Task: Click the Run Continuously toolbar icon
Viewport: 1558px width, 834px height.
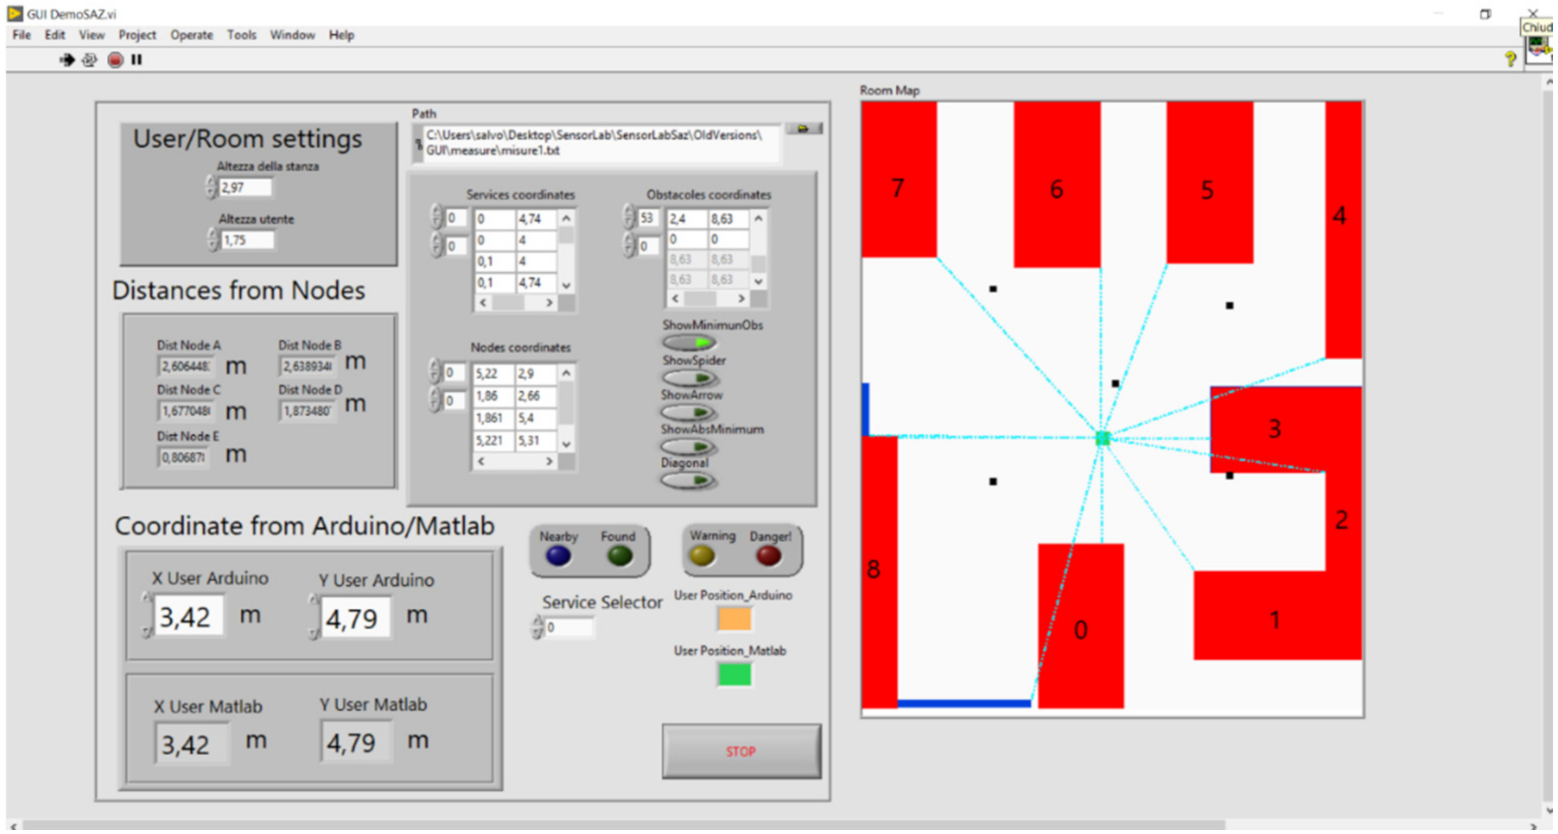Action: pos(90,60)
